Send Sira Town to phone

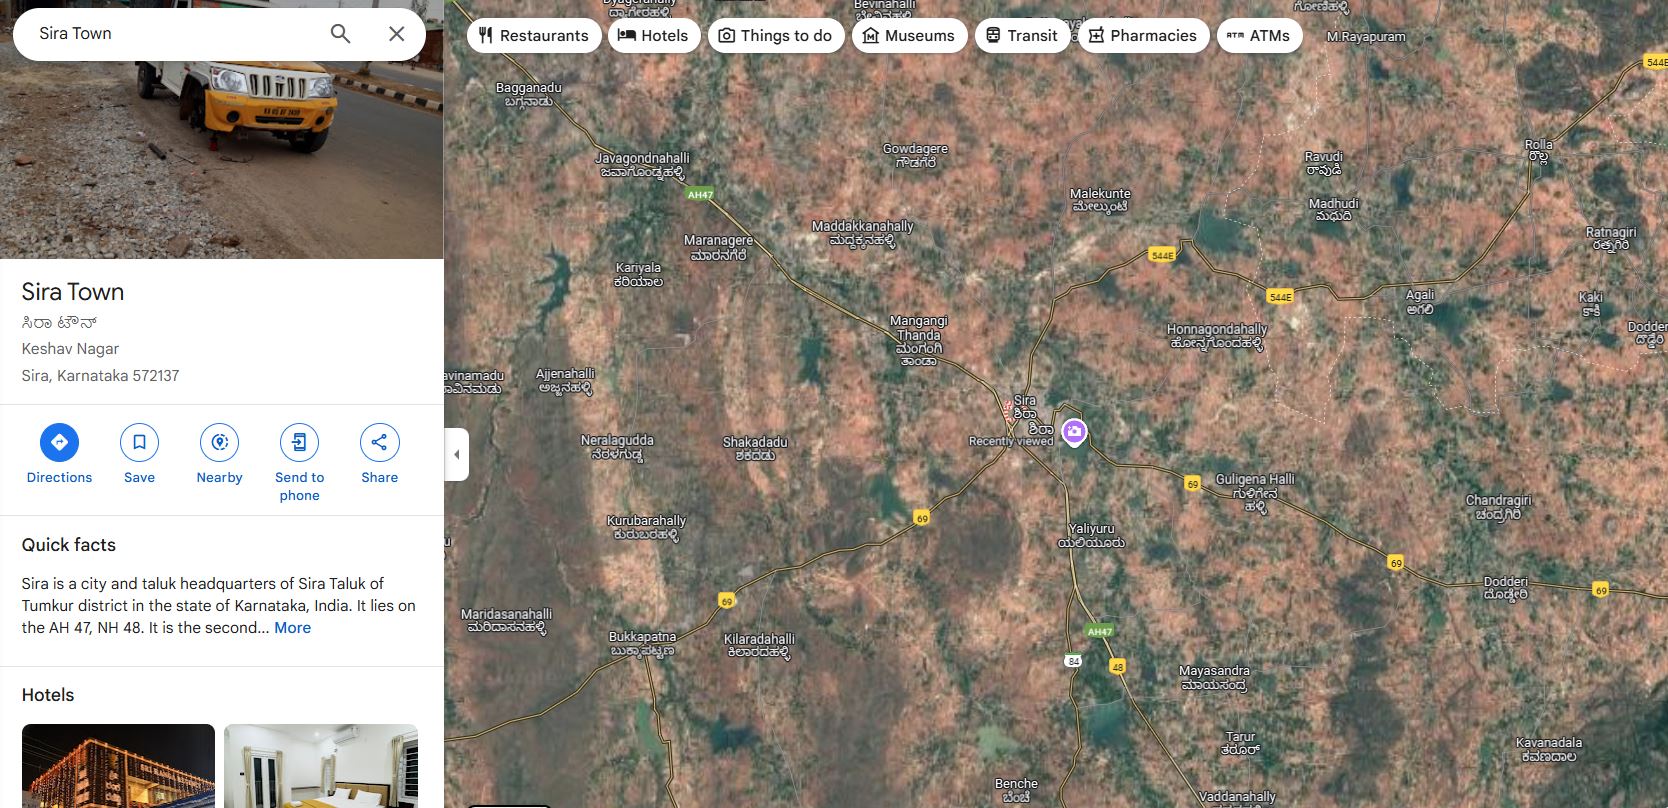pos(299,442)
